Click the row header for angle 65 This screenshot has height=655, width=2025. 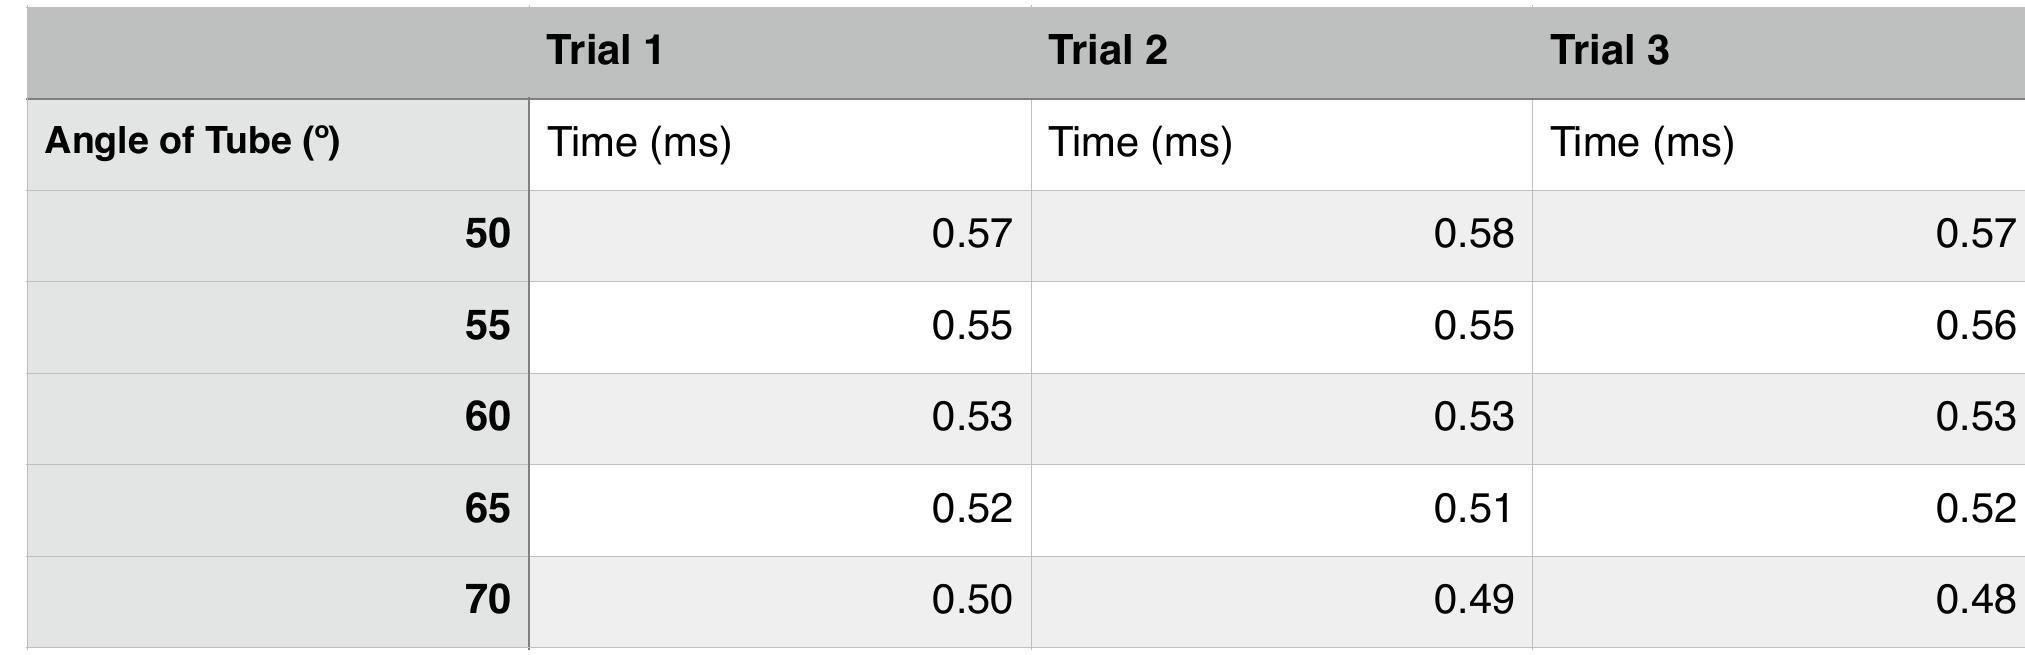278,509
